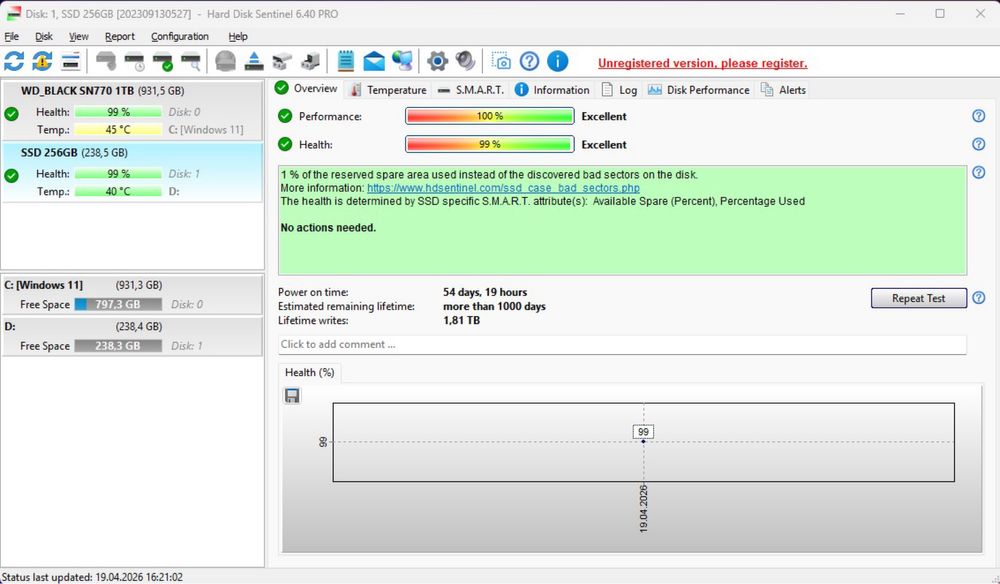Save the health graph using floppy icon

292,396
